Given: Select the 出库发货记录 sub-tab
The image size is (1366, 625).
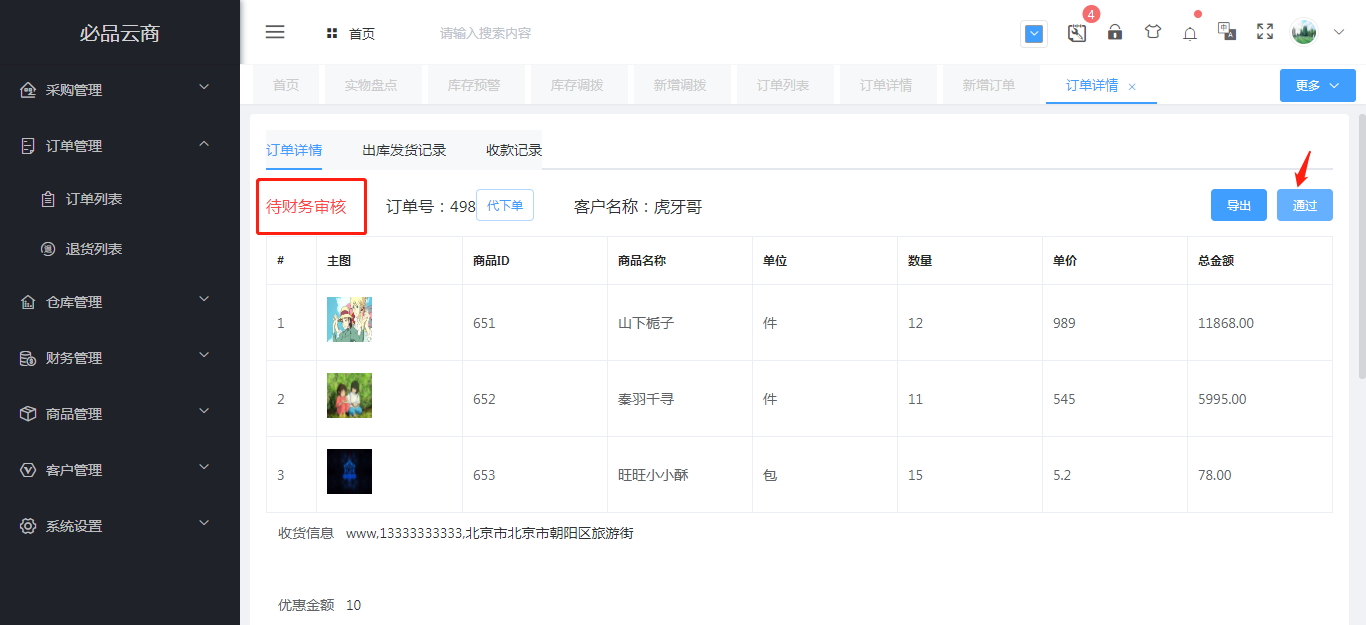Looking at the screenshot, I should coord(404,150).
